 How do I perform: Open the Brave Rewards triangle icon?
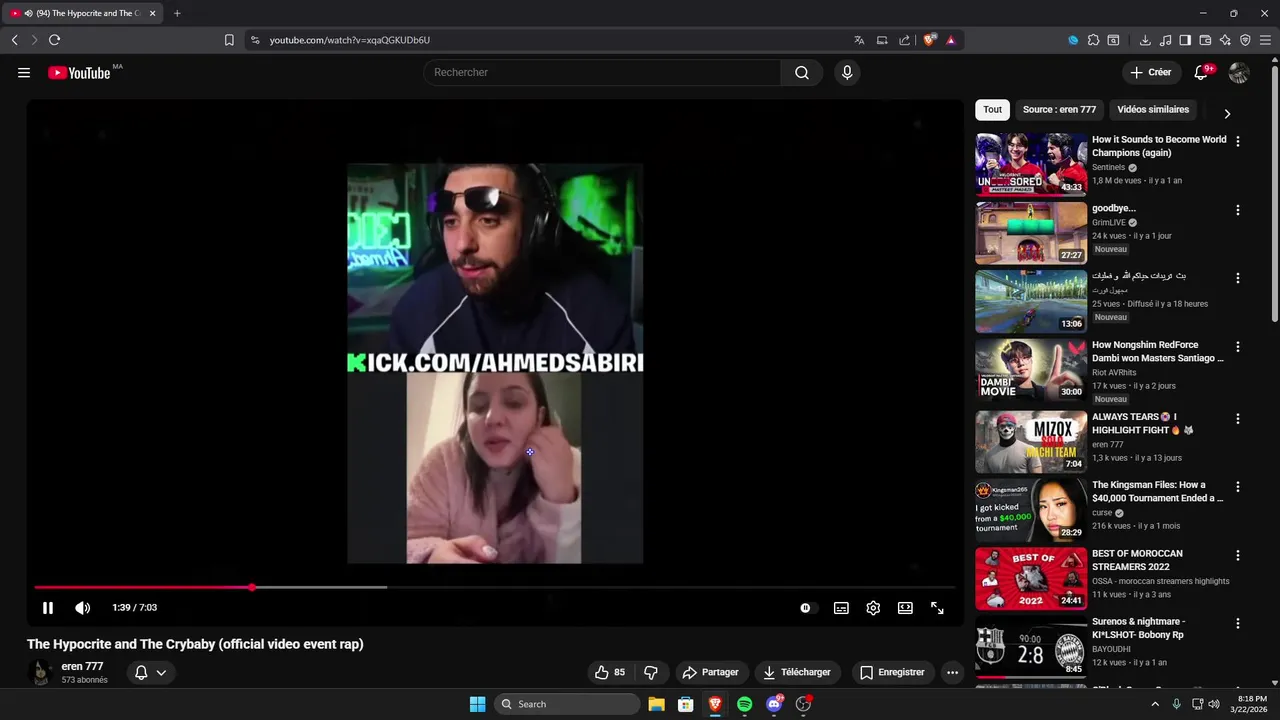[x=951, y=40]
